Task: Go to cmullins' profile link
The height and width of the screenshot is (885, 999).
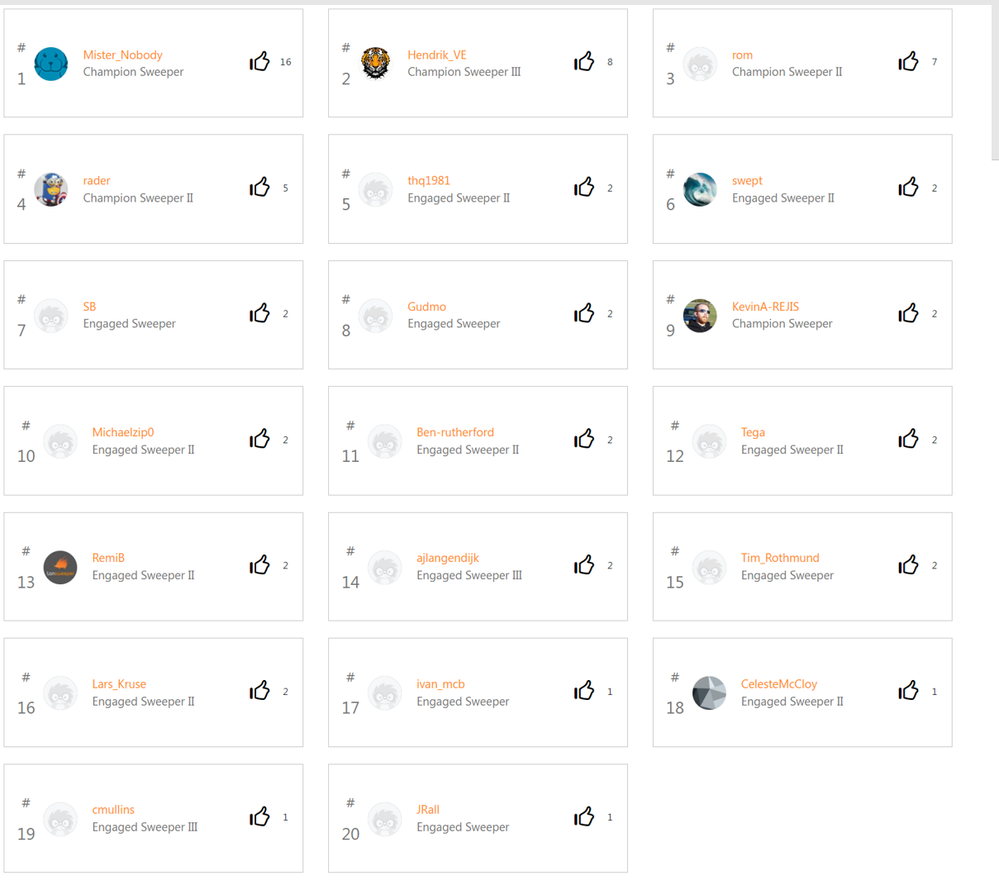Action: 113,810
